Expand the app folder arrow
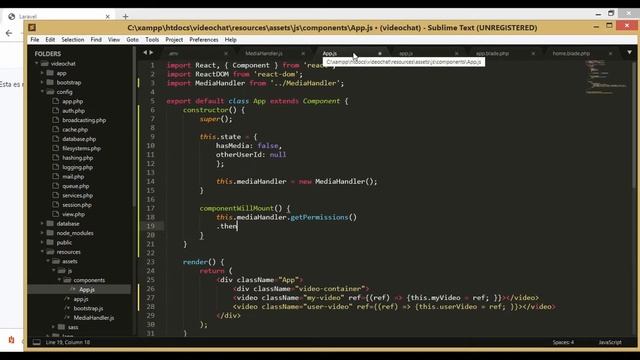Screen dimensions: 640x360 42,73
